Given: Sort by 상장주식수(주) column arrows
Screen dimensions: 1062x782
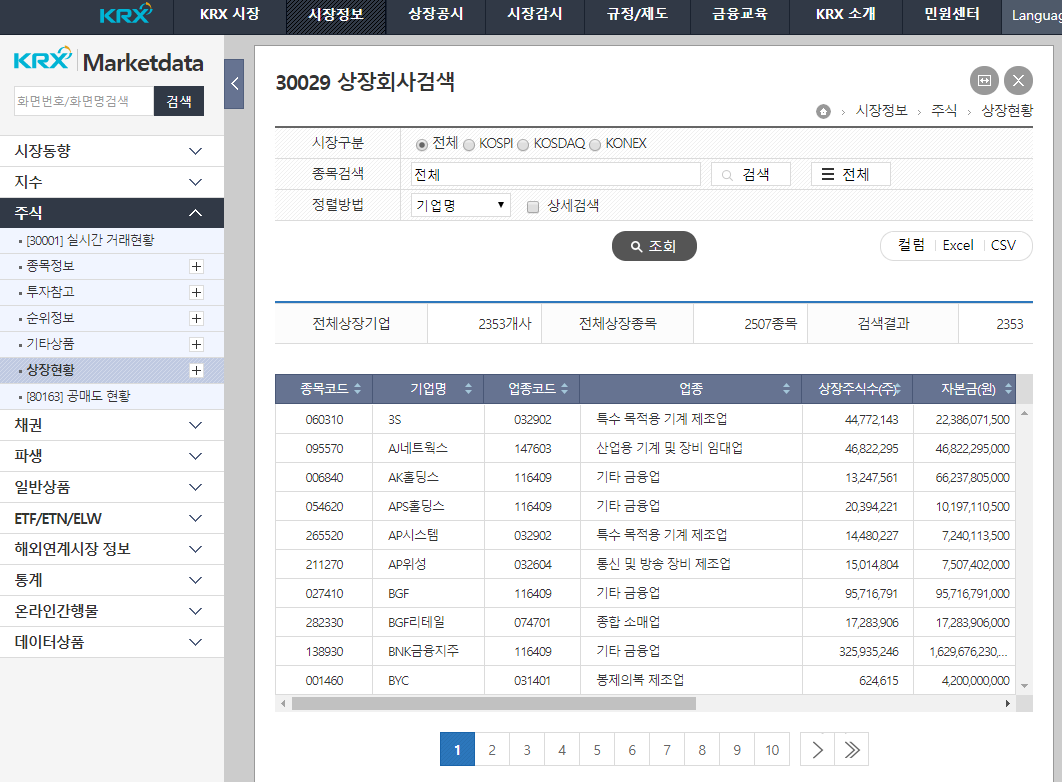Looking at the screenshot, I should click(x=897, y=389).
